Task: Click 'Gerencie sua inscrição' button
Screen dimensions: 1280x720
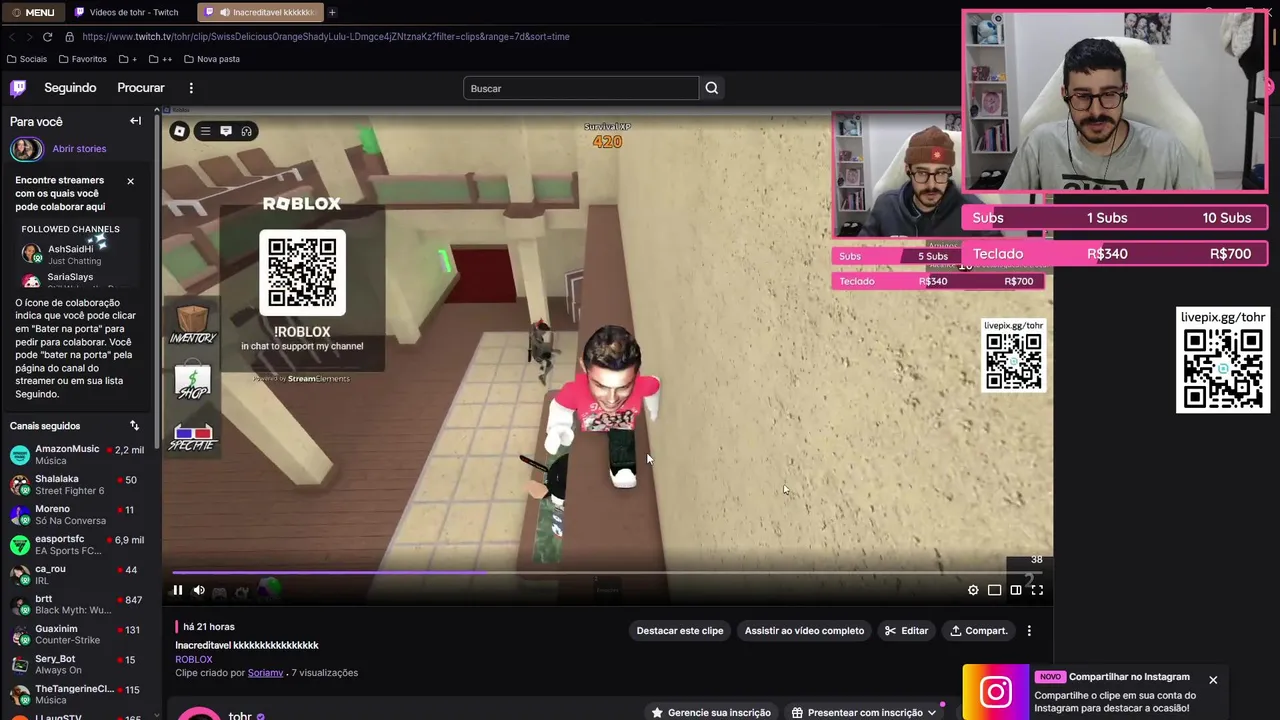Action: (x=711, y=713)
